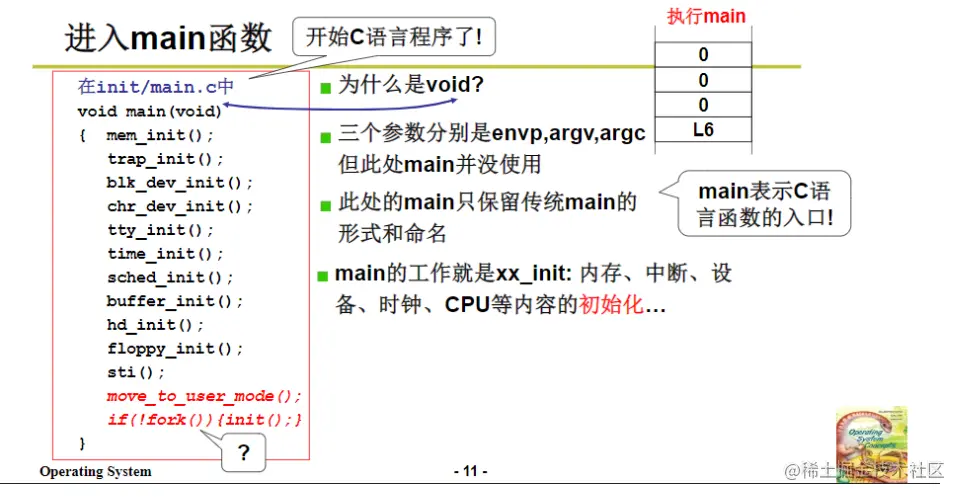
Task: Click the callout main表示C语言函数的入口!
Action: (x=764, y=204)
